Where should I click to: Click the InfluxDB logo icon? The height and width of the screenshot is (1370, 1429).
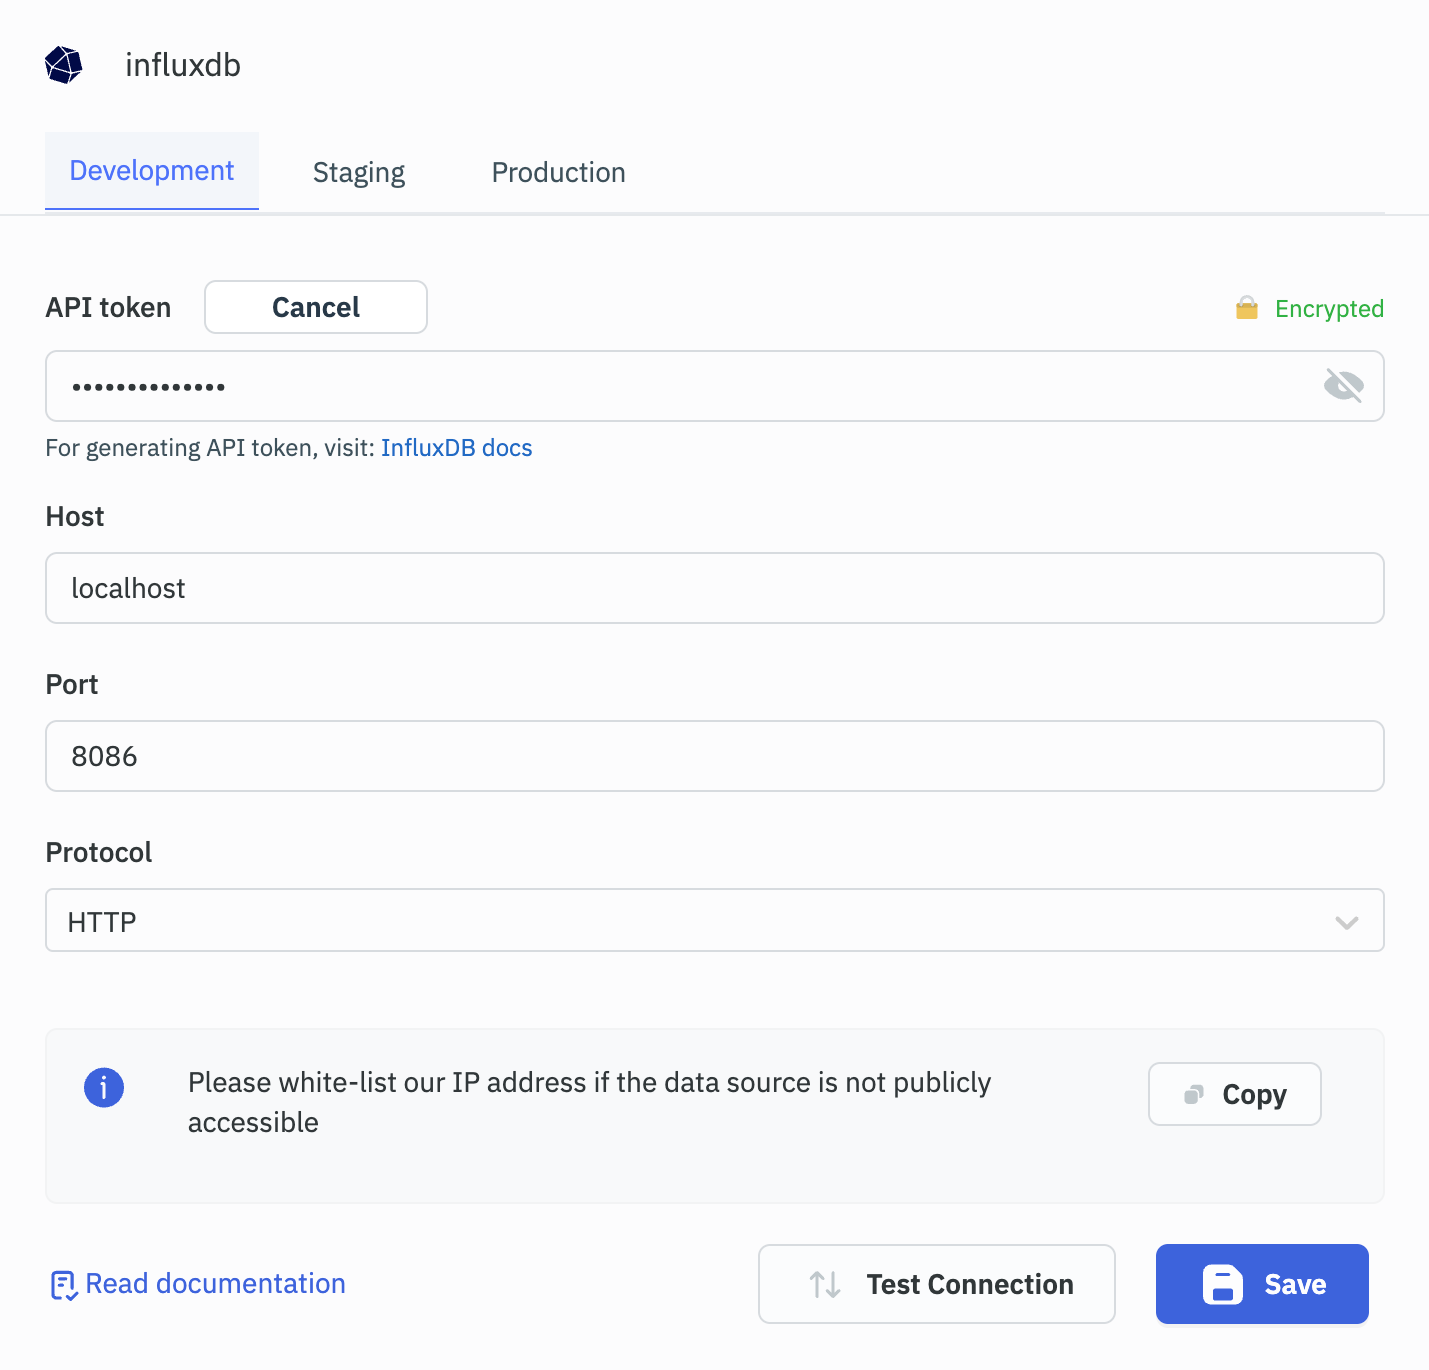64,65
